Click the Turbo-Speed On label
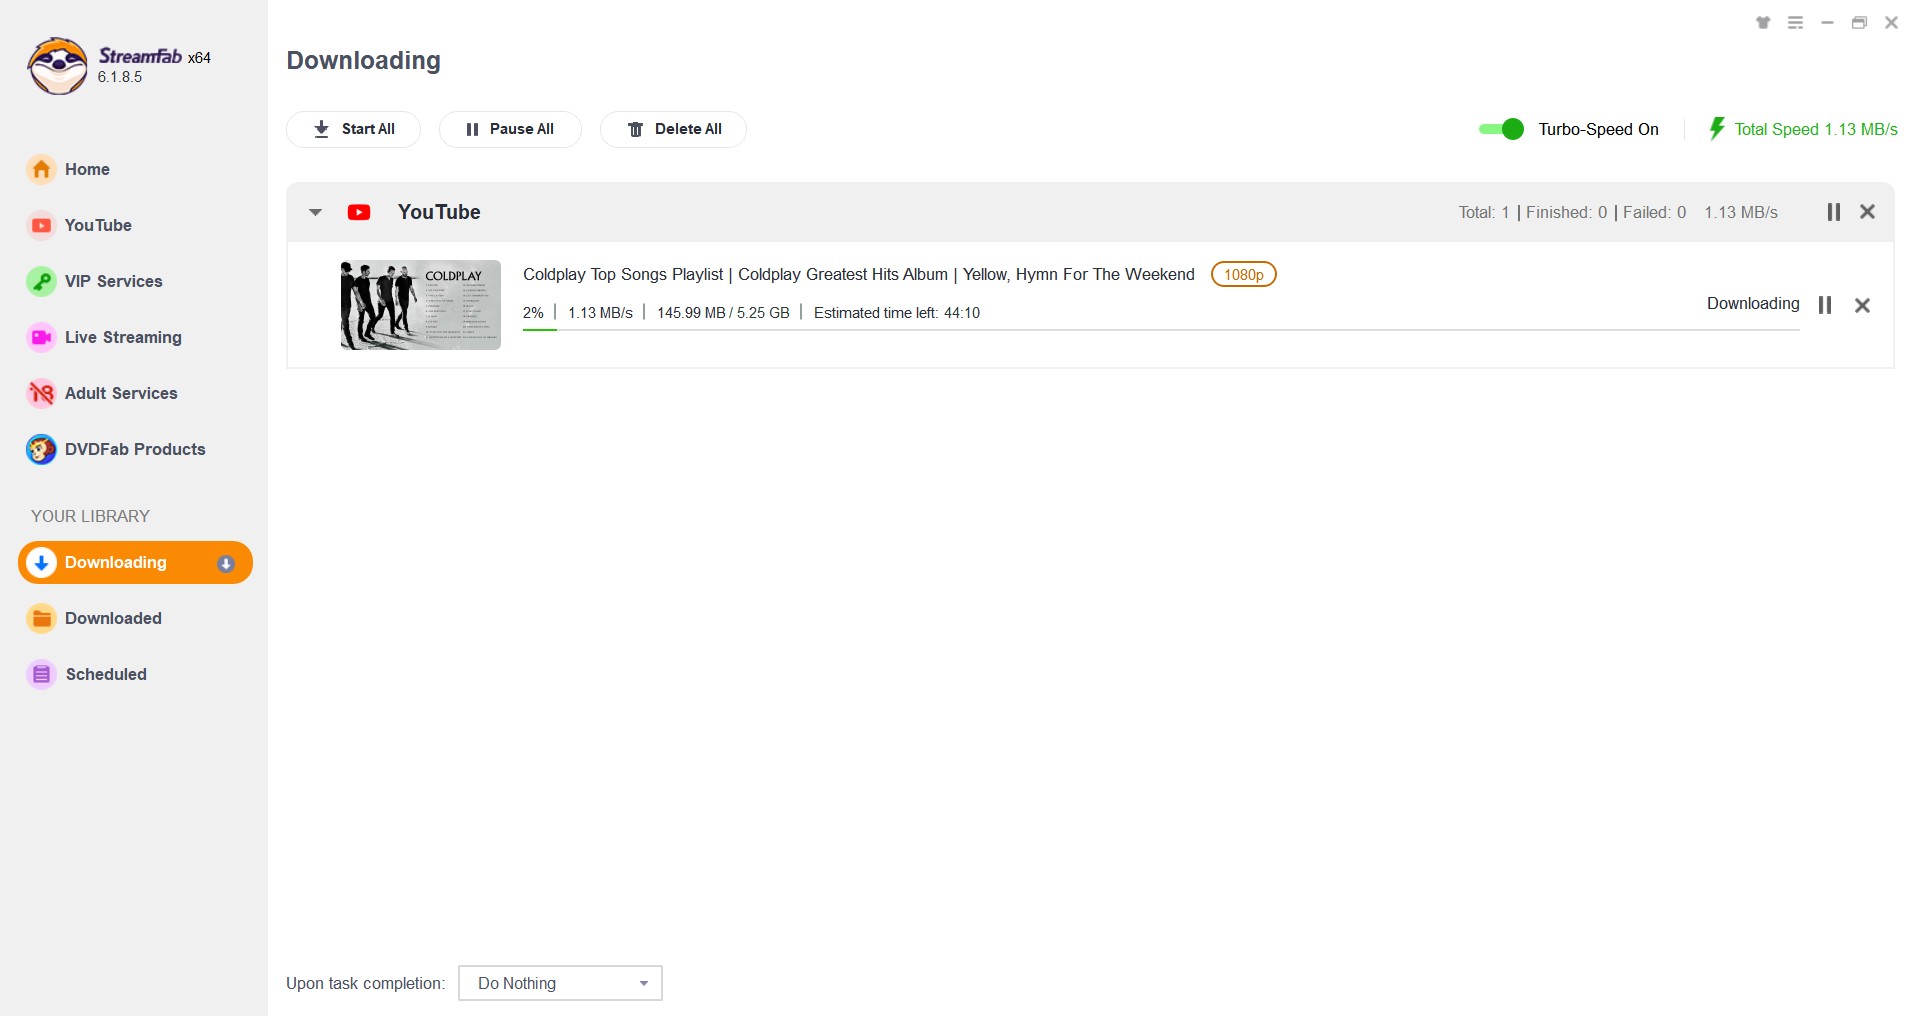 [1598, 129]
